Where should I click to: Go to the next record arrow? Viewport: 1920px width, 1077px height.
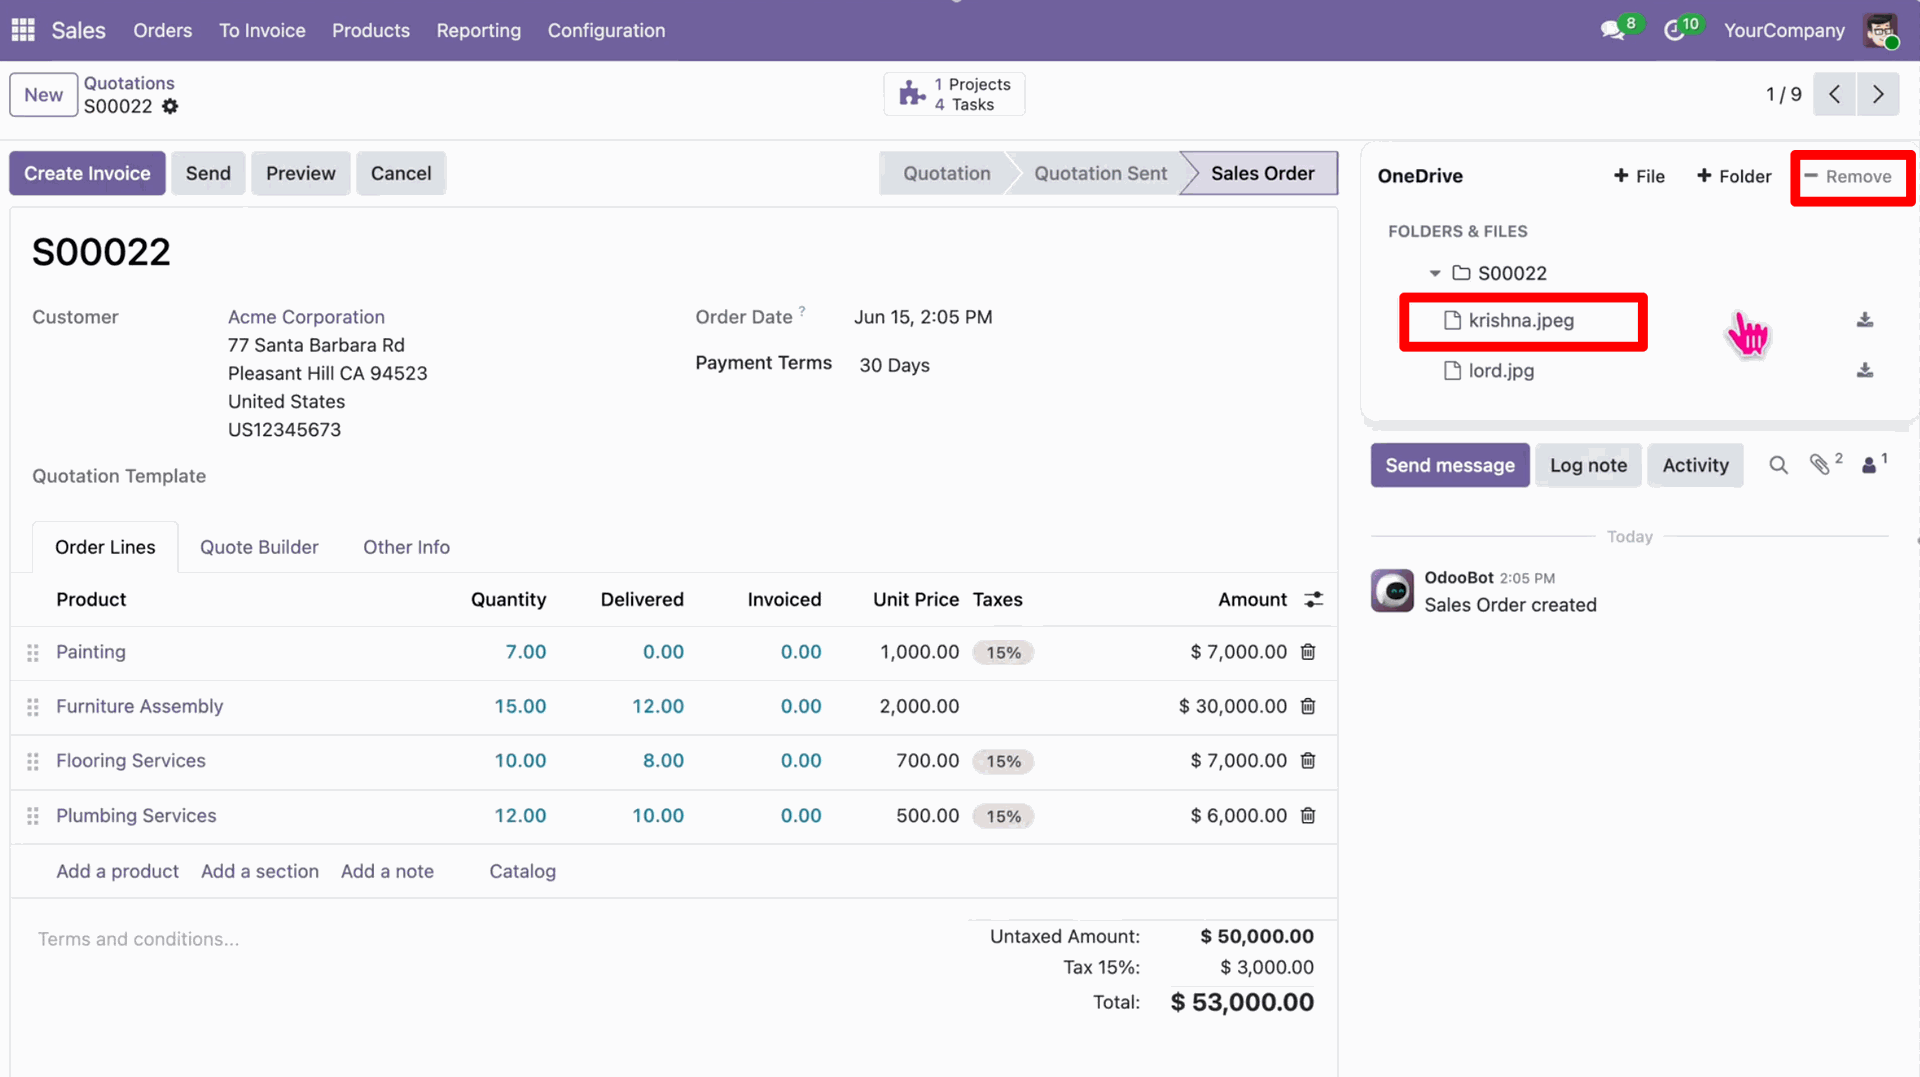1878,94
